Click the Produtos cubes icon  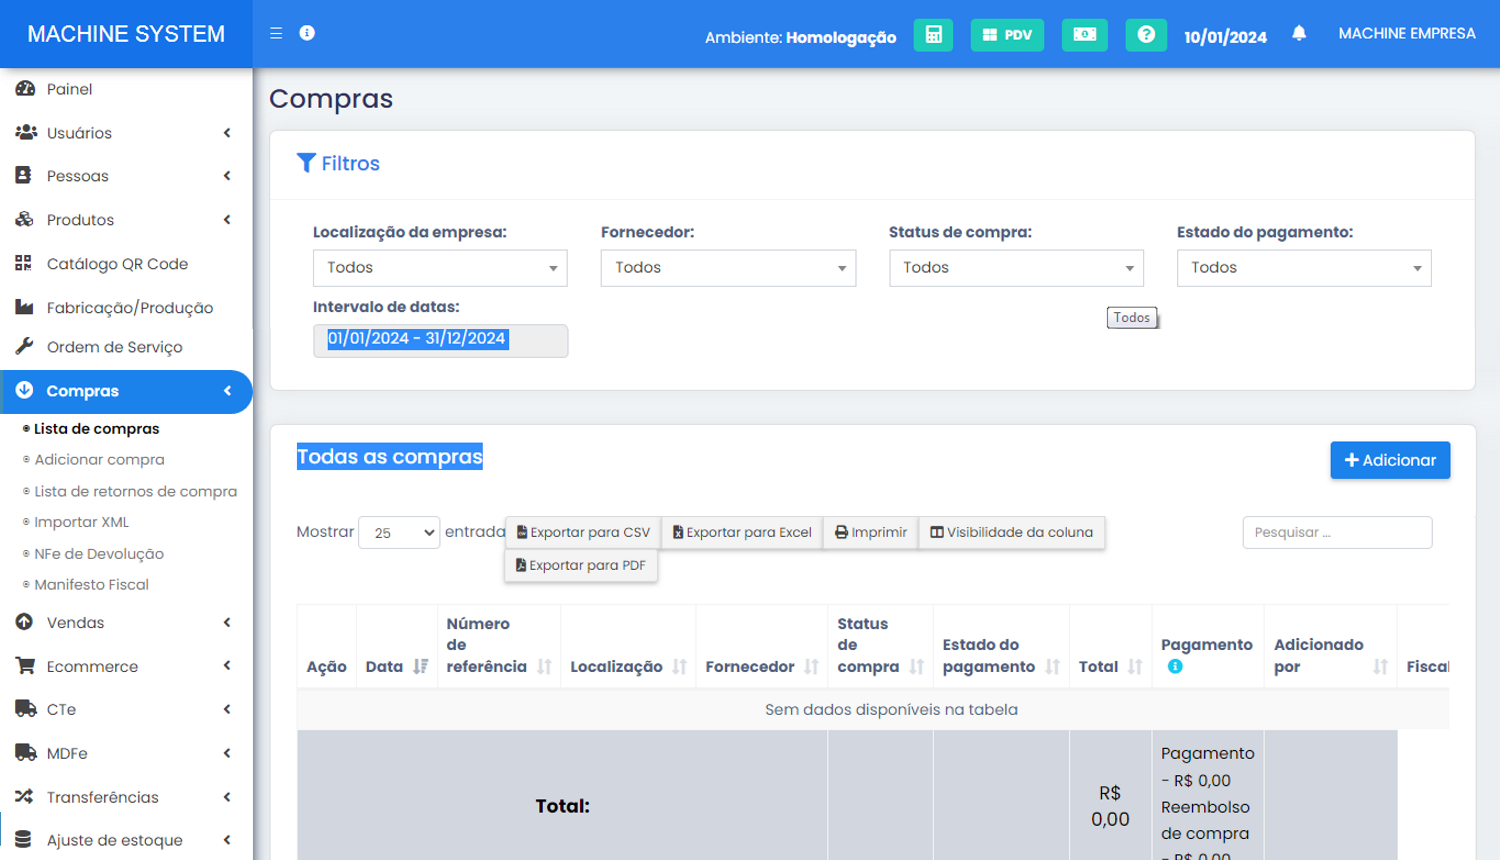pos(25,219)
